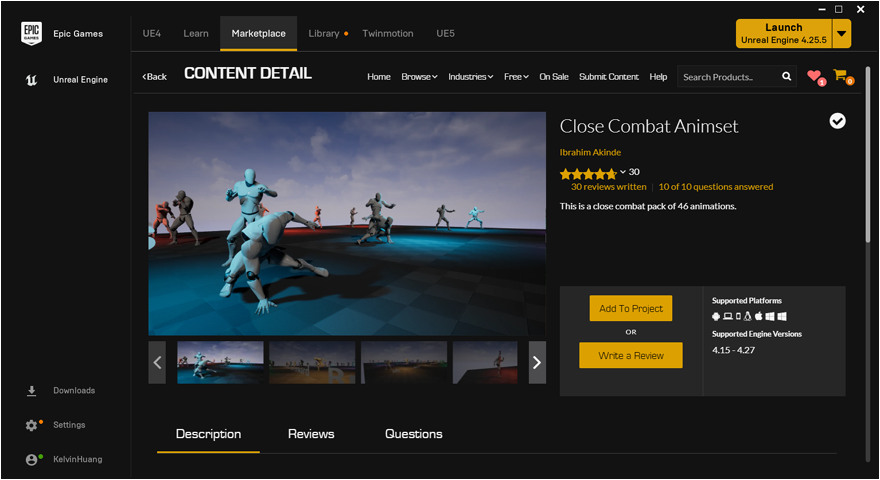
Task: Go Back from content detail
Action: click(x=154, y=77)
